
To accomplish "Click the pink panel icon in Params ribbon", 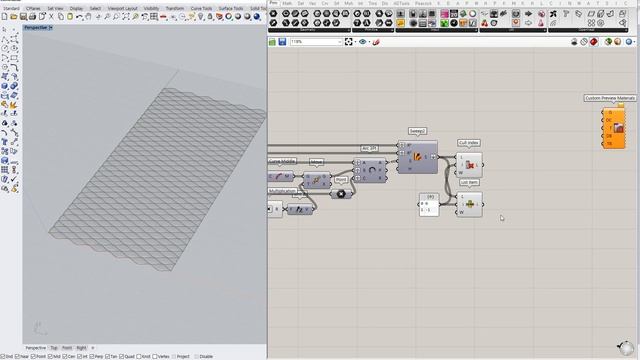I will [444, 14].
